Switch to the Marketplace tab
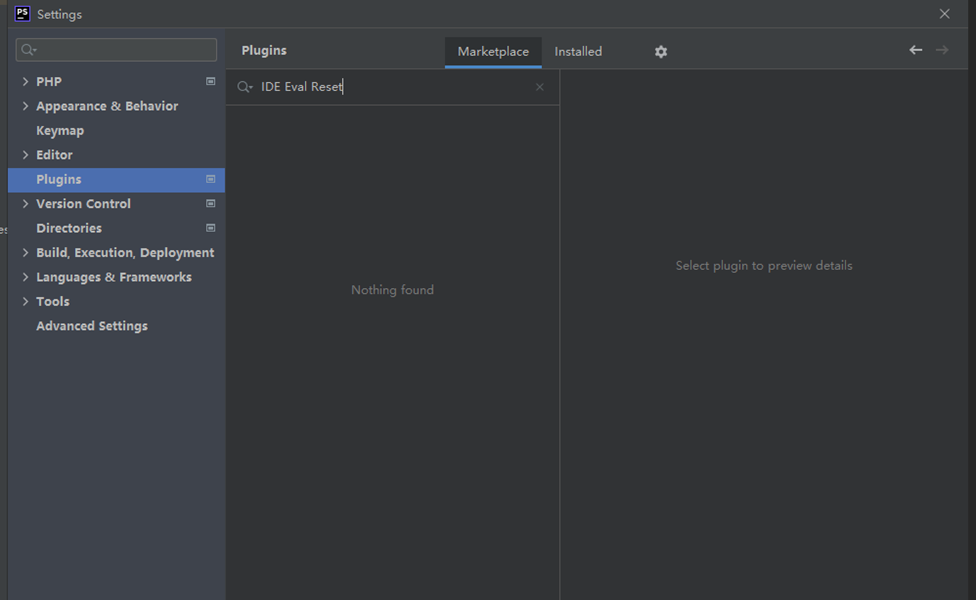The image size is (976, 600). [493, 52]
